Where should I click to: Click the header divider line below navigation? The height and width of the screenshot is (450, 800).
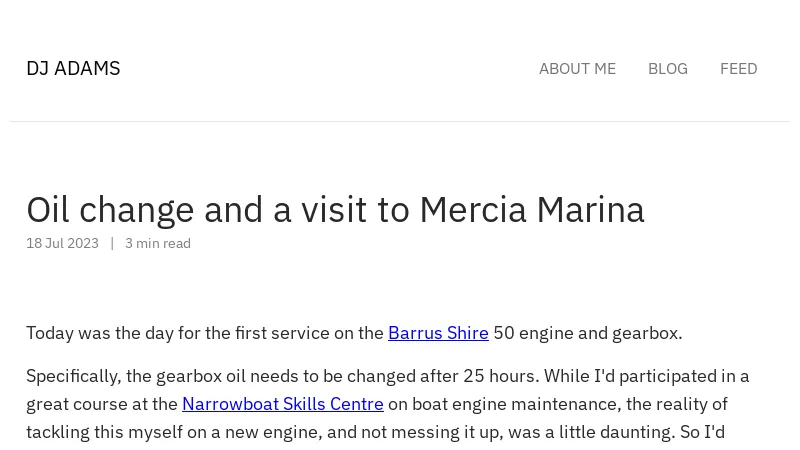click(x=400, y=121)
